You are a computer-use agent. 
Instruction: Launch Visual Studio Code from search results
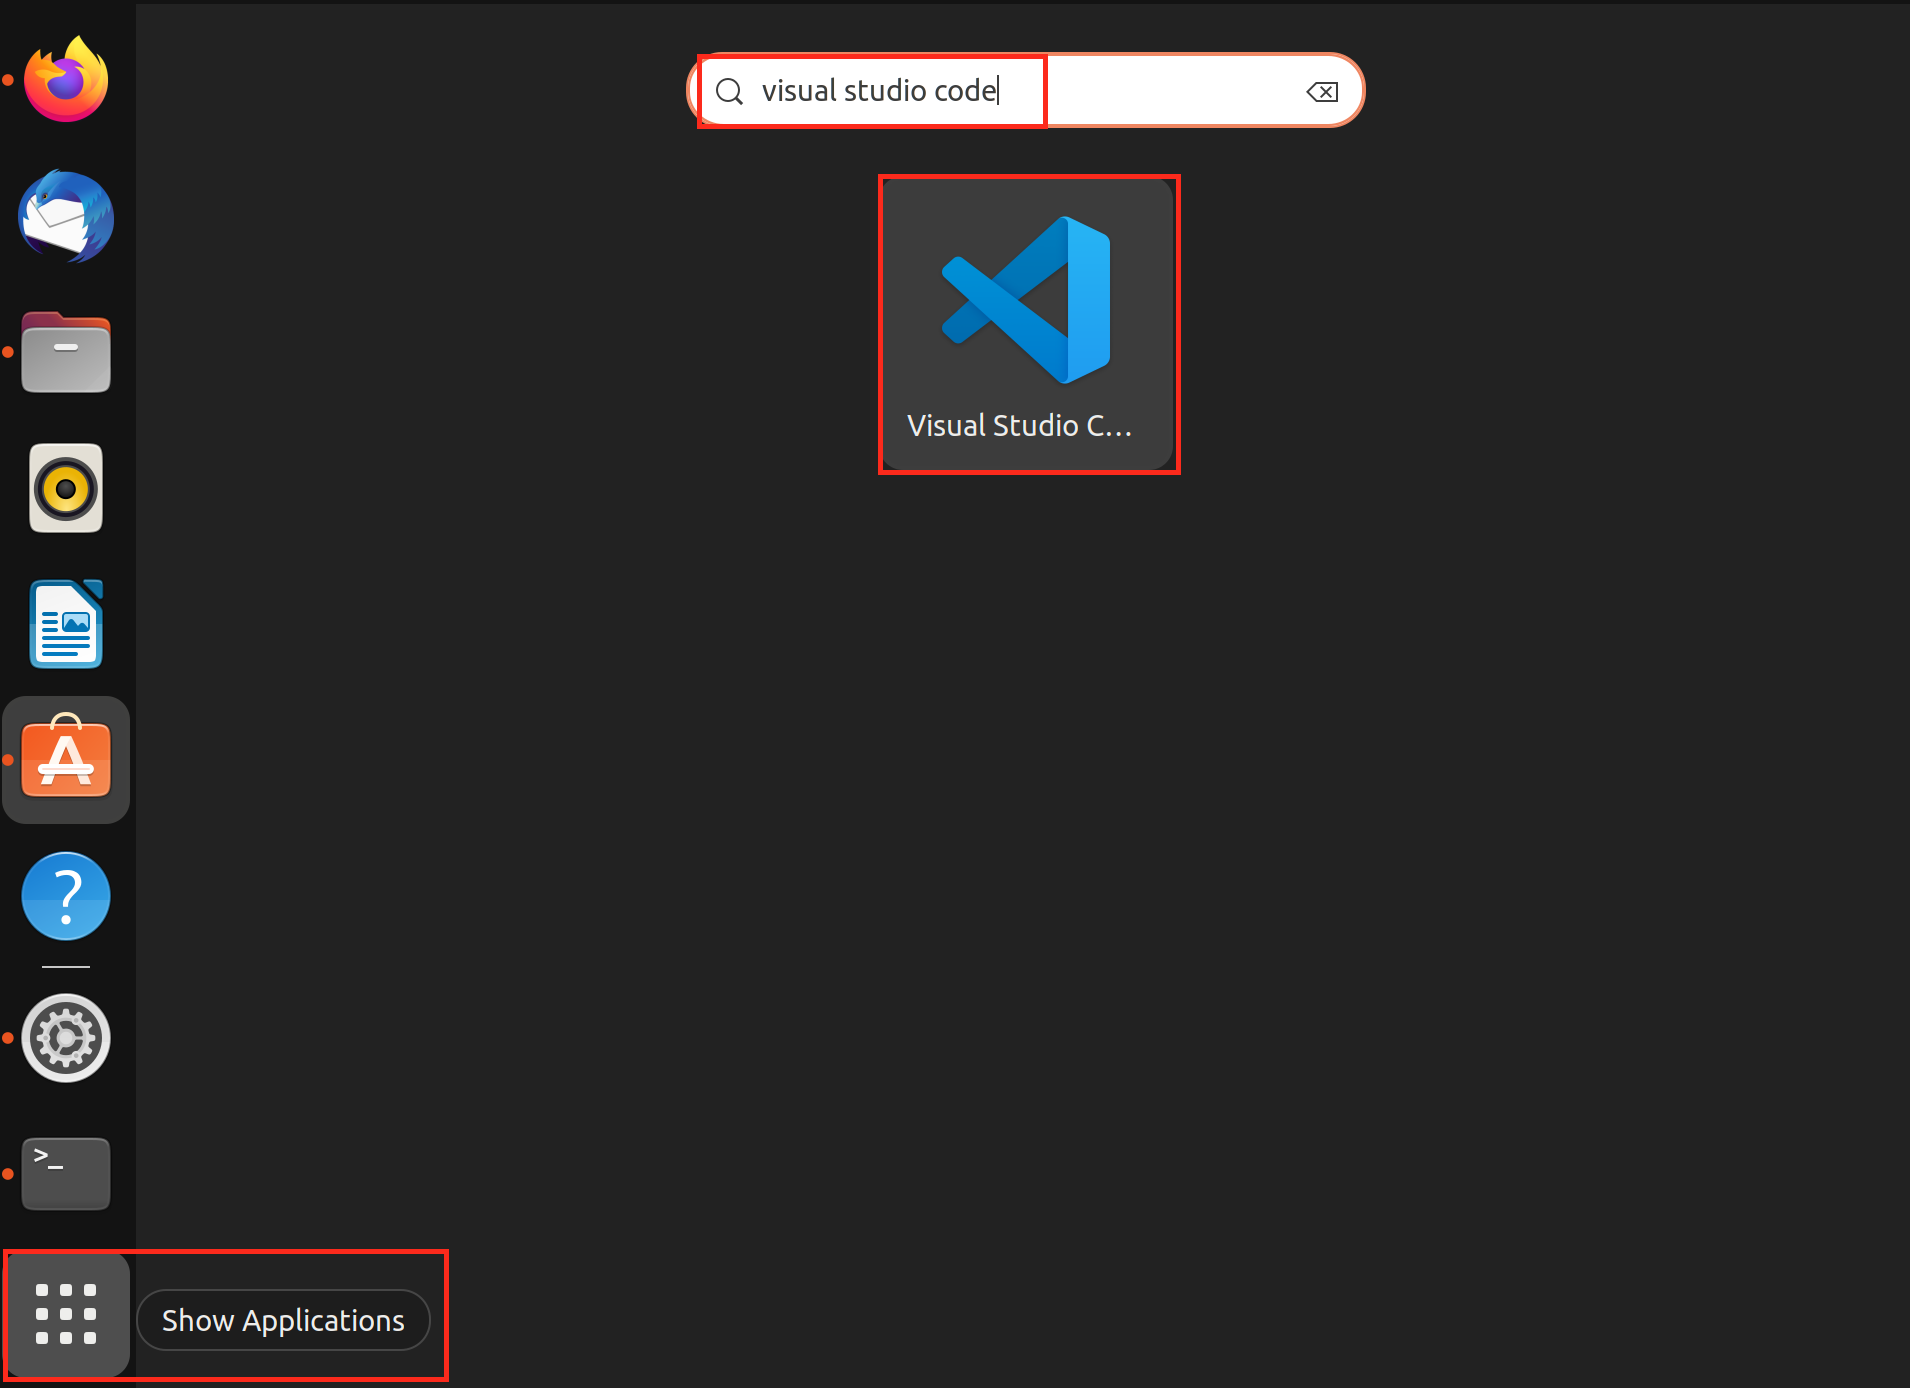pyautogui.click(x=1028, y=324)
